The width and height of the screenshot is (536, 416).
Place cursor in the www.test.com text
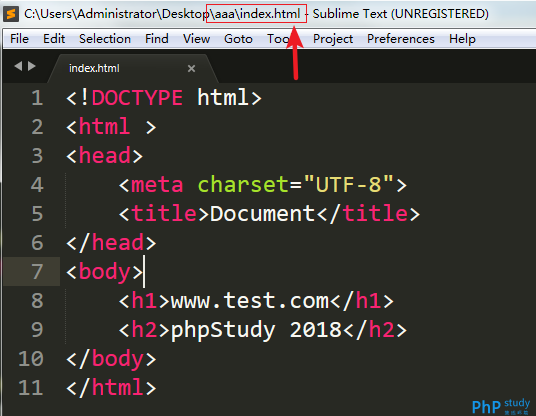pos(250,301)
